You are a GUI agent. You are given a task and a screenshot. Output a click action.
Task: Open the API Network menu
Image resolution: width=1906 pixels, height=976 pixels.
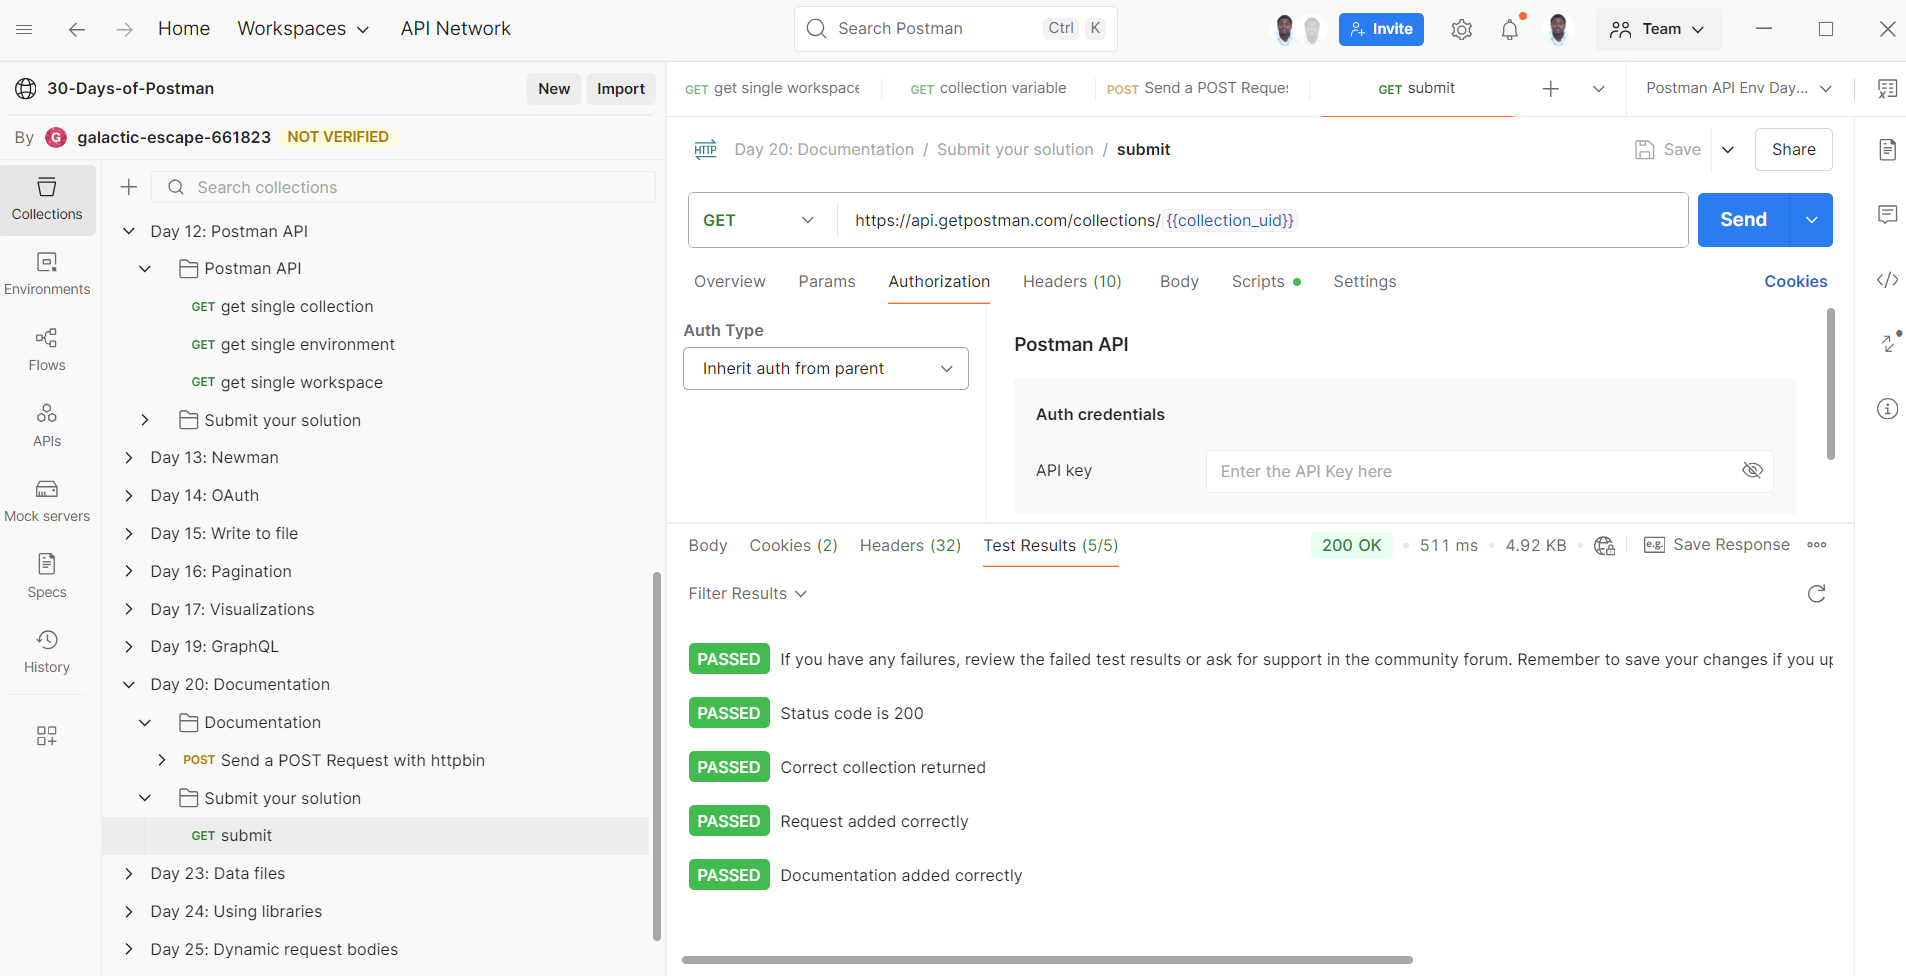click(455, 29)
